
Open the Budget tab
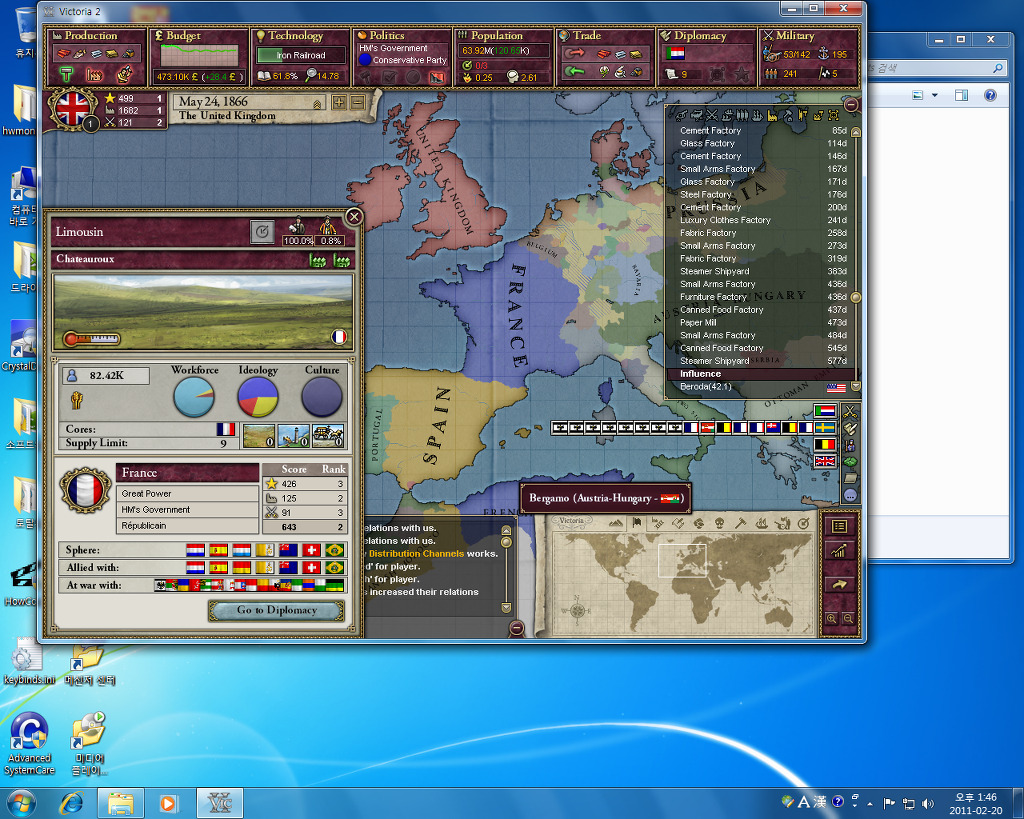199,57
